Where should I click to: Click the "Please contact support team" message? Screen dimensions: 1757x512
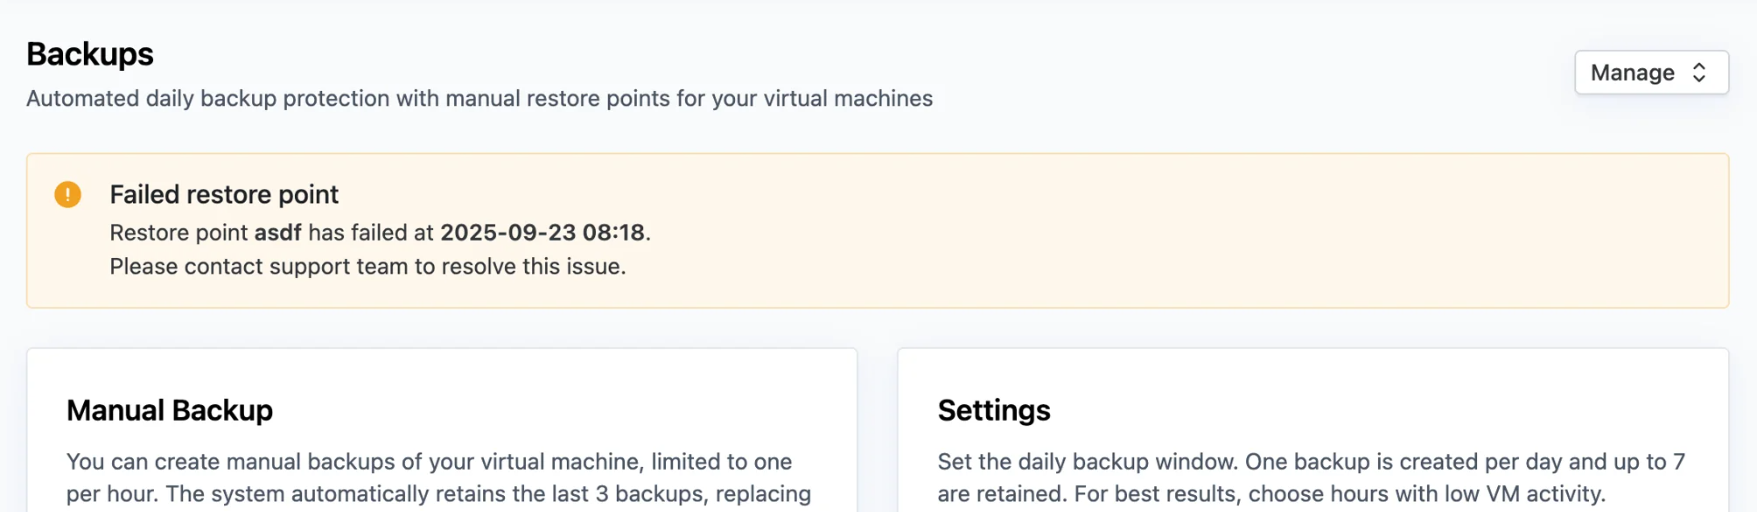click(367, 267)
